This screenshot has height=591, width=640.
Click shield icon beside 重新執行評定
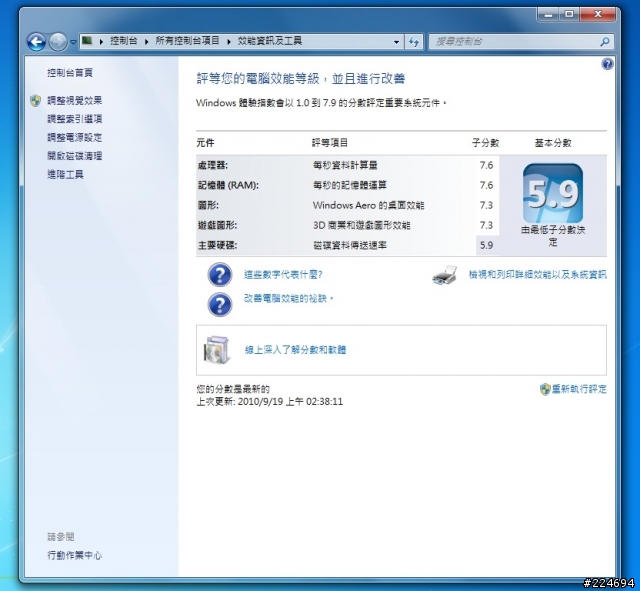pyautogui.click(x=545, y=389)
